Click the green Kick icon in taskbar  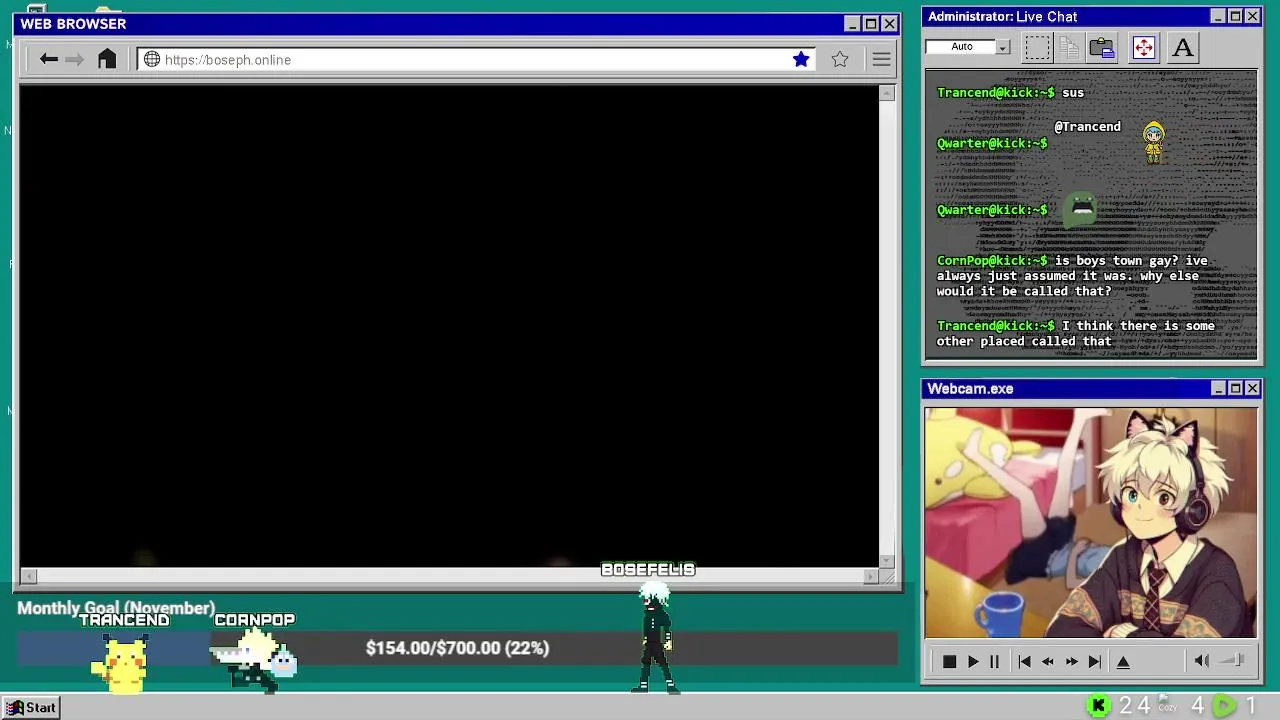[1099, 706]
